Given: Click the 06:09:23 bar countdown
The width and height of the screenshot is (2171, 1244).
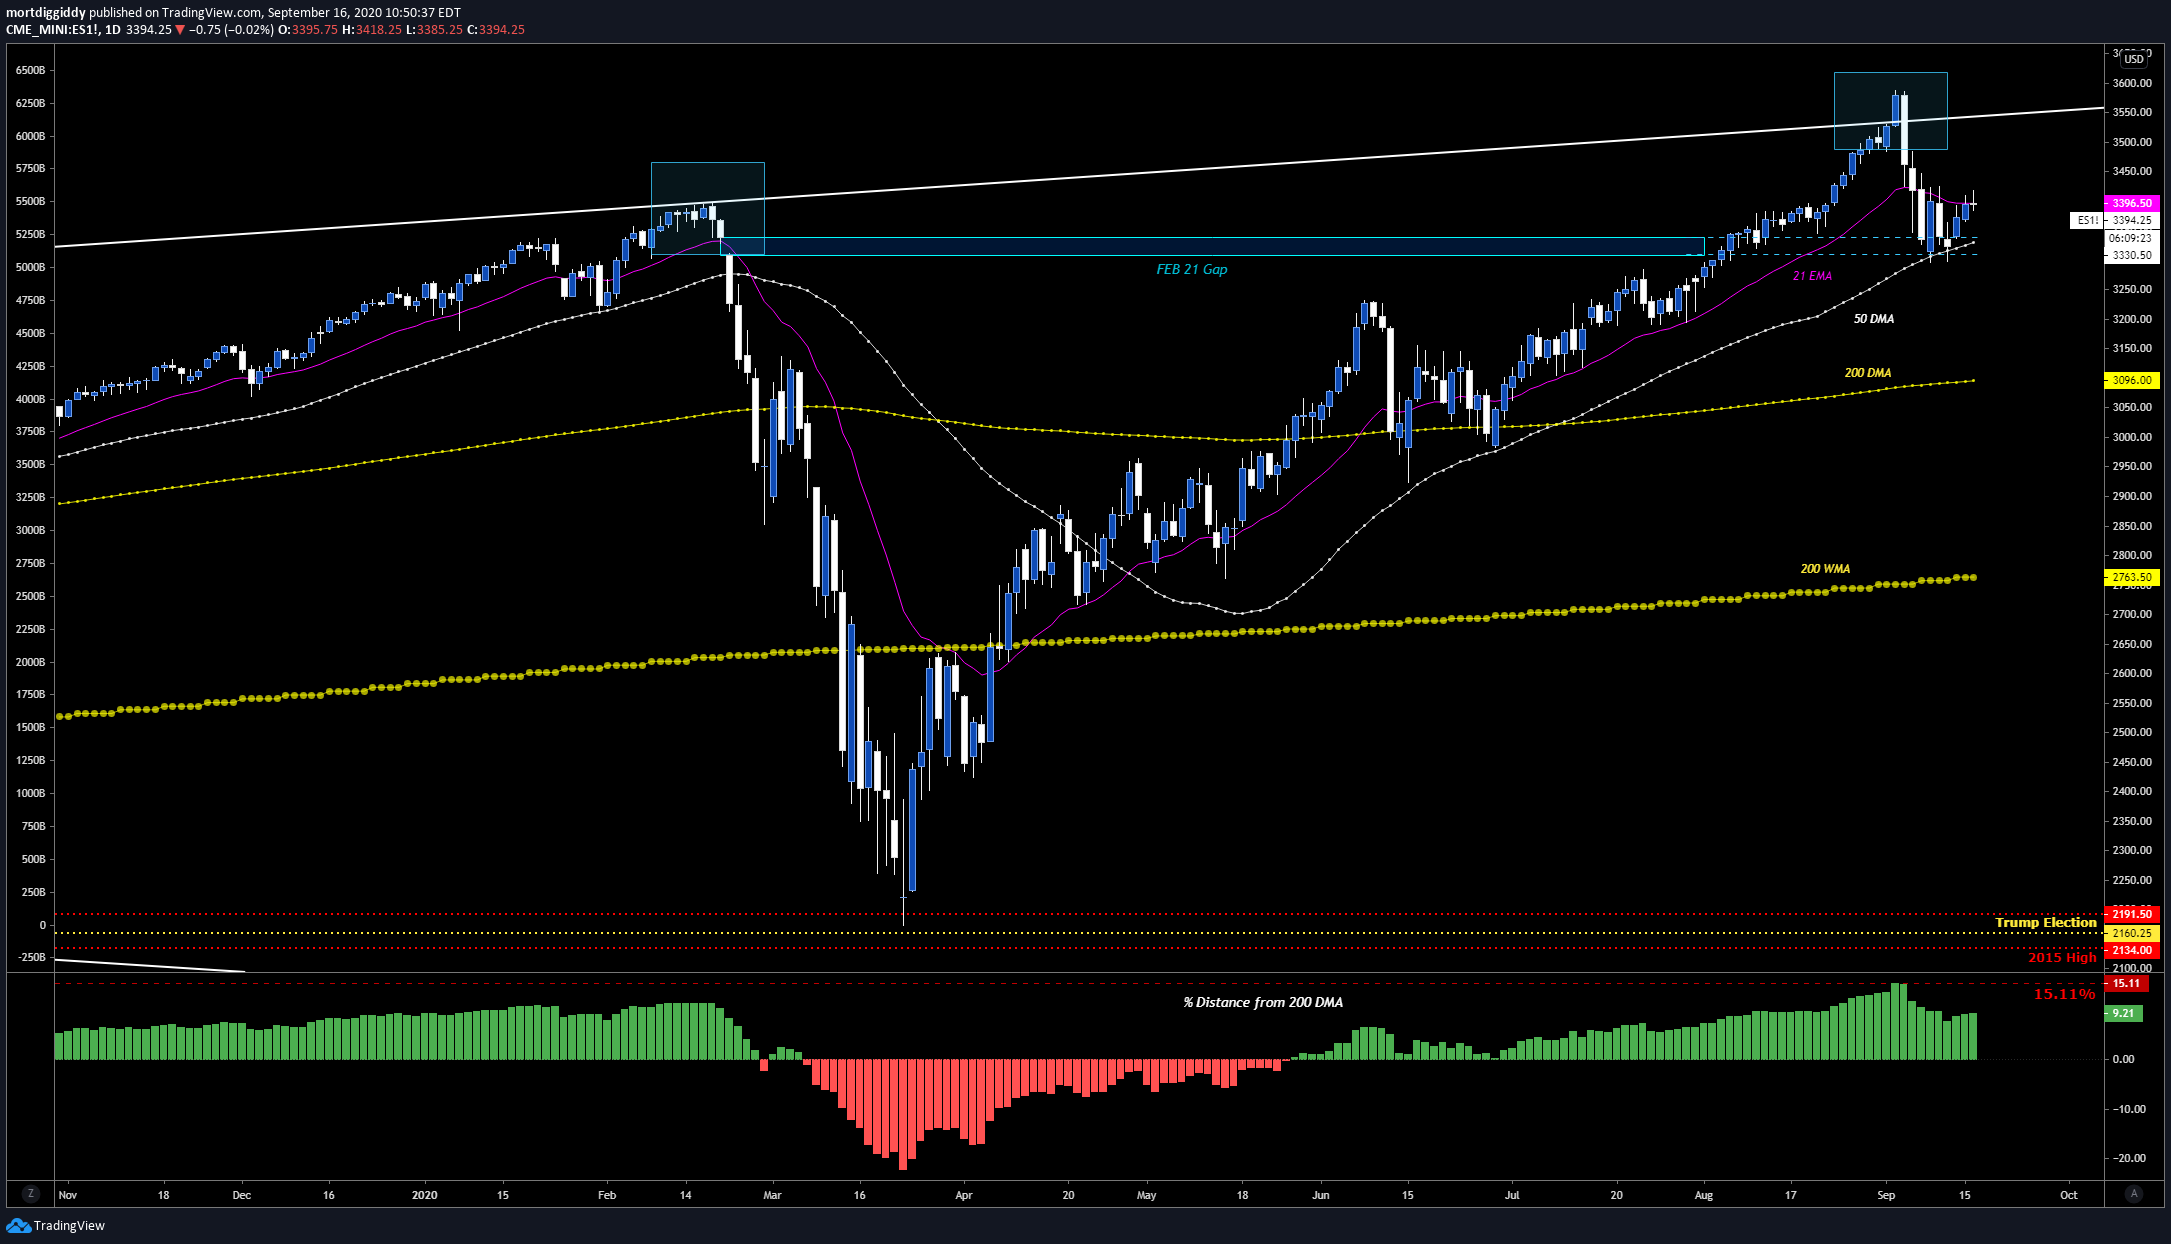Looking at the screenshot, I should click(x=2132, y=238).
